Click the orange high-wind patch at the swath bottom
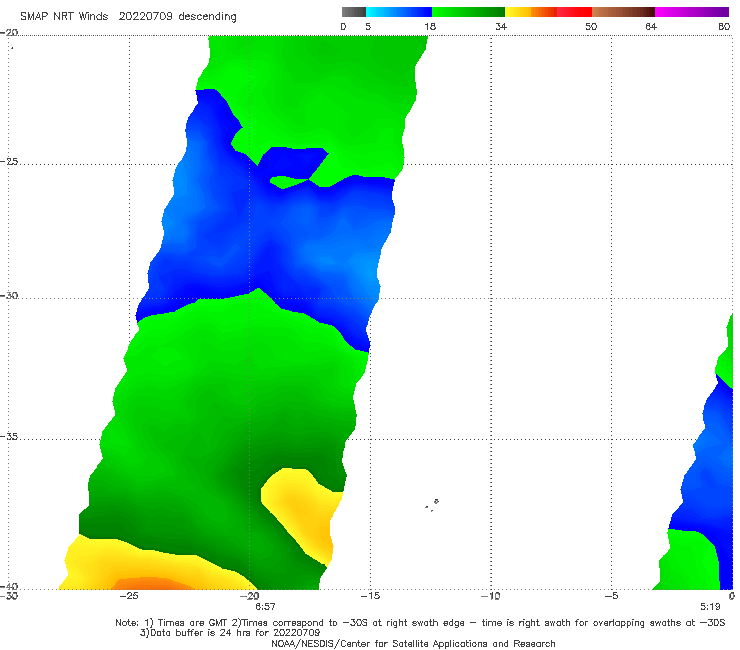The height and width of the screenshot is (650, 740). (153, 584)
